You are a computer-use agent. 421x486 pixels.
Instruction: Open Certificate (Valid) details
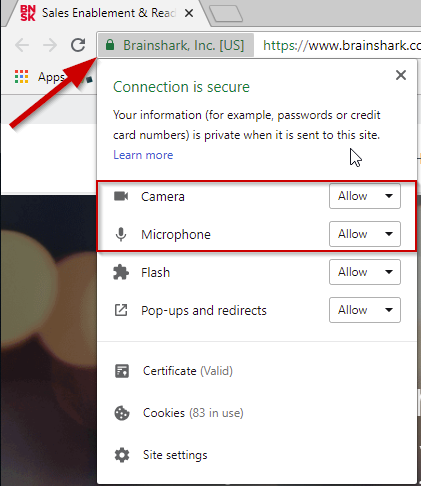pyautogui.click(x=188, y=371)
